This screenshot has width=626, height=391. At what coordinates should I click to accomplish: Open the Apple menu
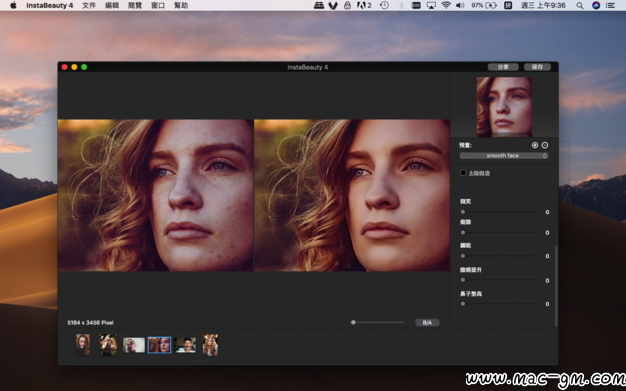pos(13,5)
